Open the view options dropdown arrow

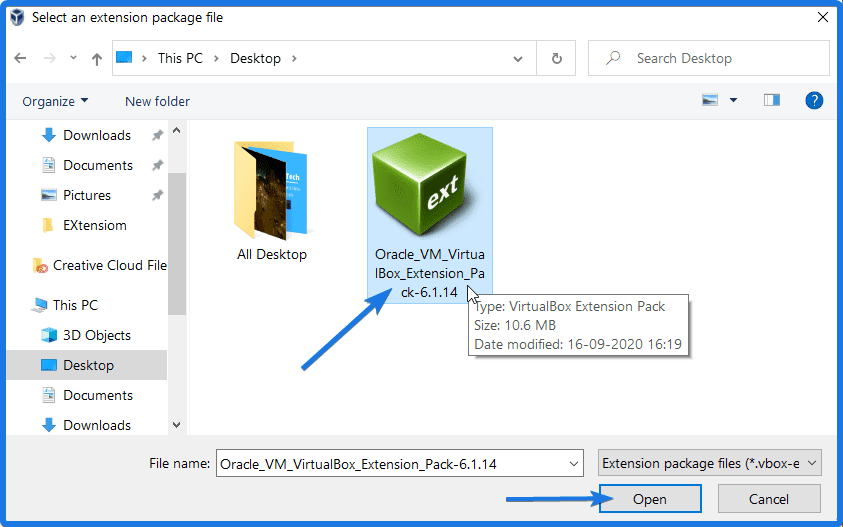(733, 100)
